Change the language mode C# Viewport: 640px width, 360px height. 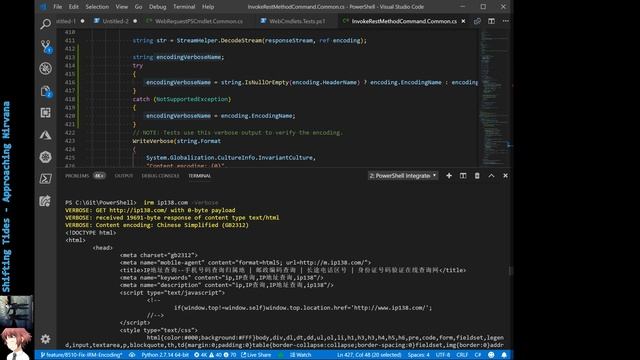pos(478,355)
